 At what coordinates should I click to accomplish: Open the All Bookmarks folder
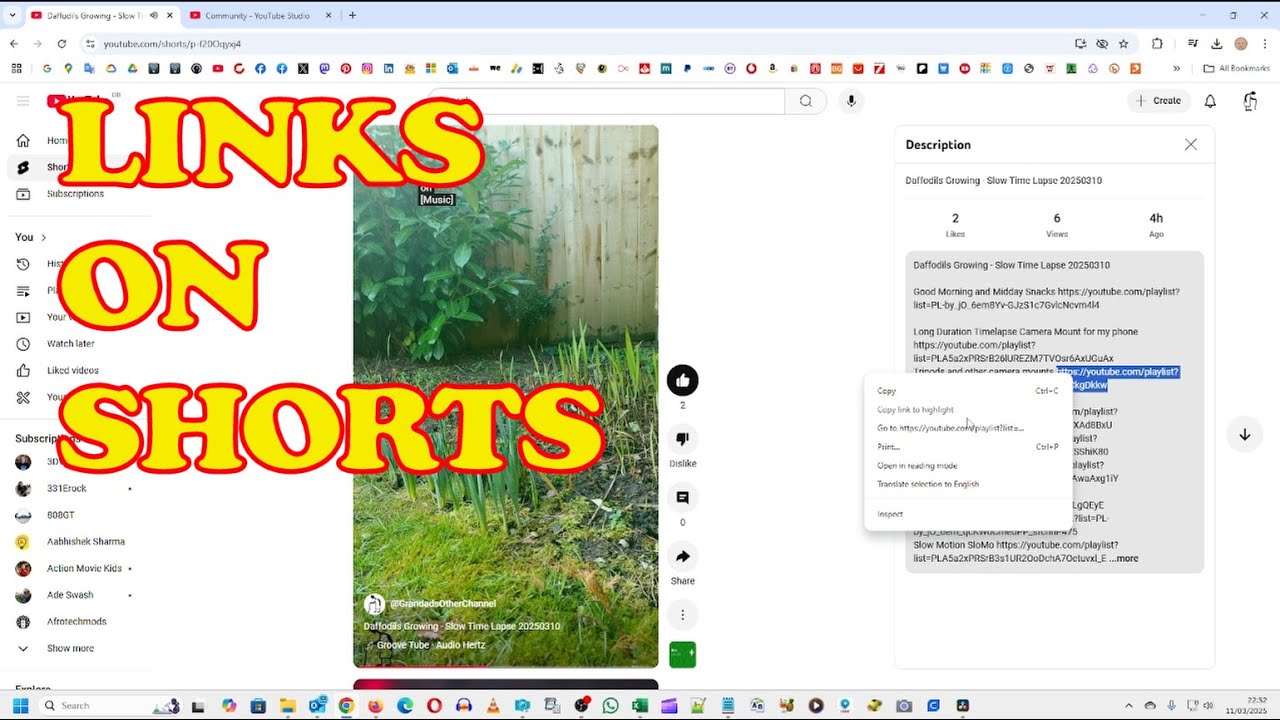coord(1236,68)
